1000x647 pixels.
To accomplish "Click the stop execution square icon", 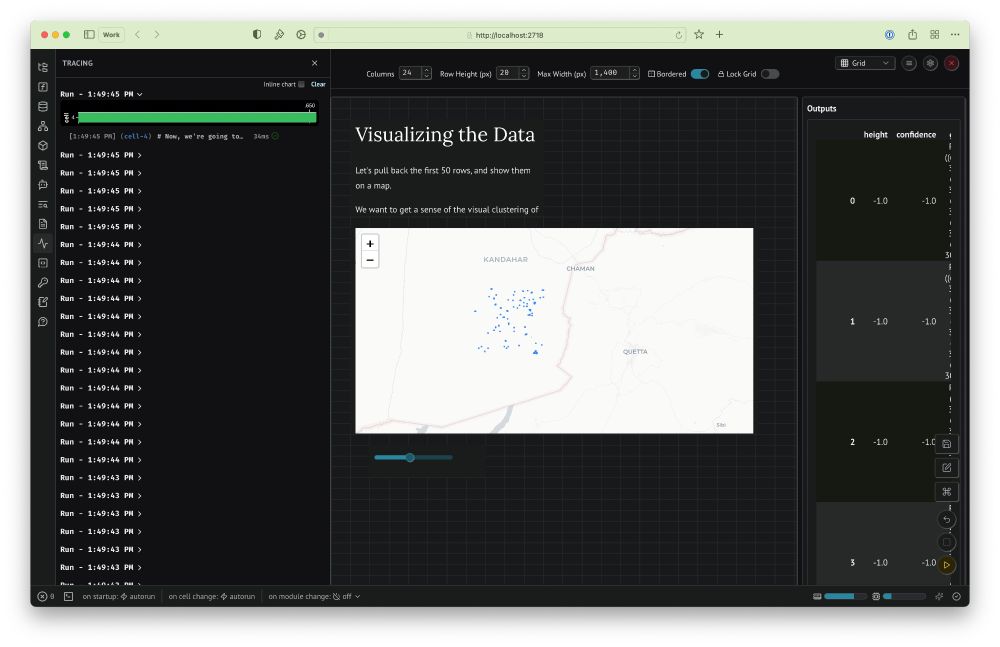I will point(946,542).
